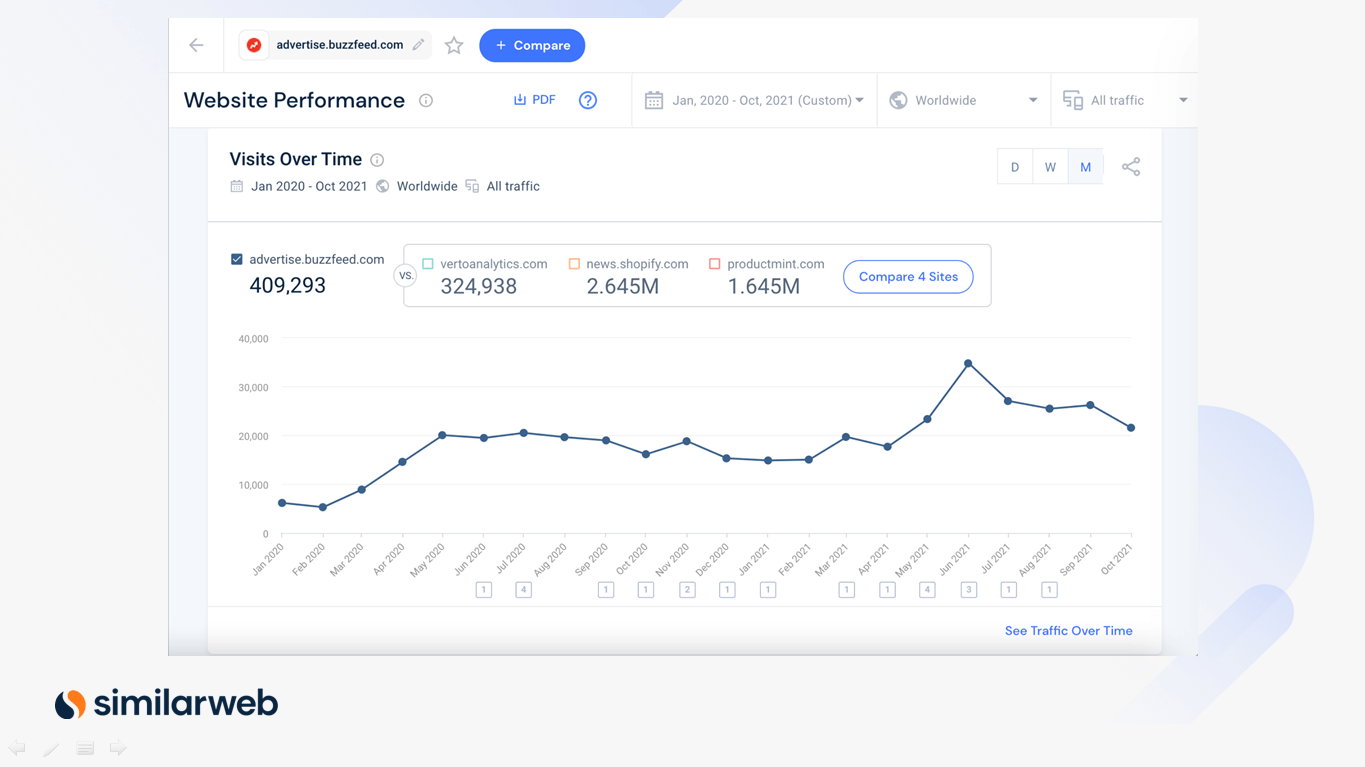Click the back arrow icon
This screenshot has height=767, width=1365.
coord(196,45)
